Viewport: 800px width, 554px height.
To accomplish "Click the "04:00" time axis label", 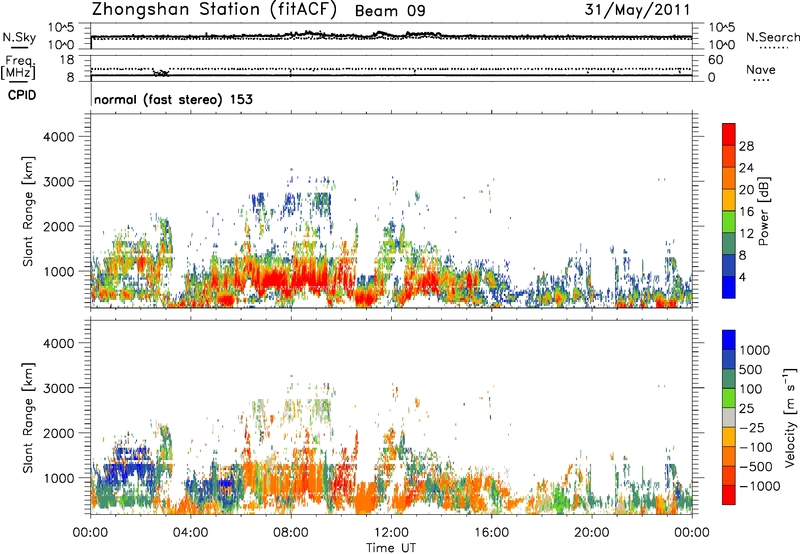I will pyautogui.click(x=190, y=533).
